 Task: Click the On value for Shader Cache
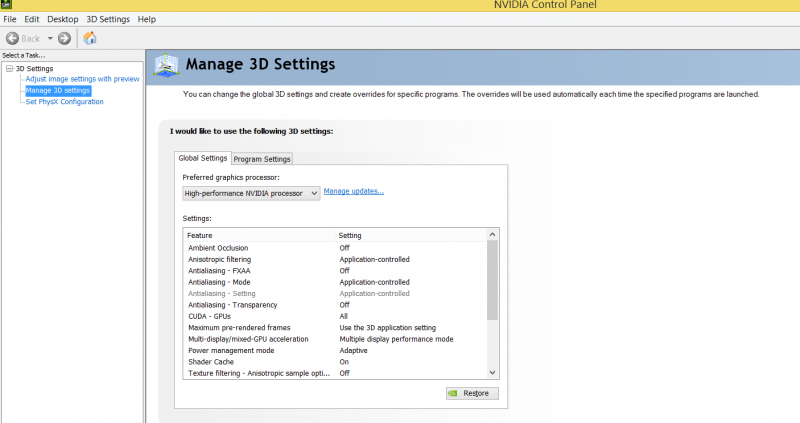pyautogui.click(x=344, y=362)
